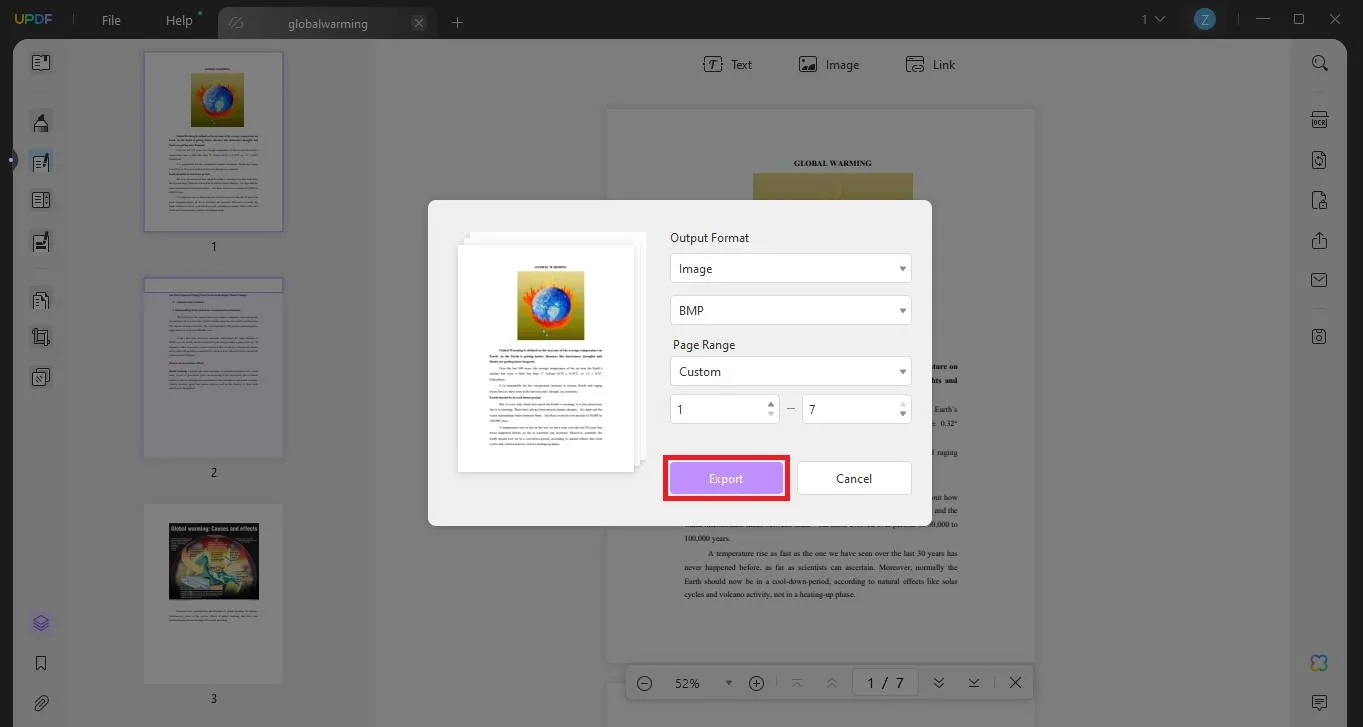Open the Comments panel icon at bottom right

(1320, 703)
